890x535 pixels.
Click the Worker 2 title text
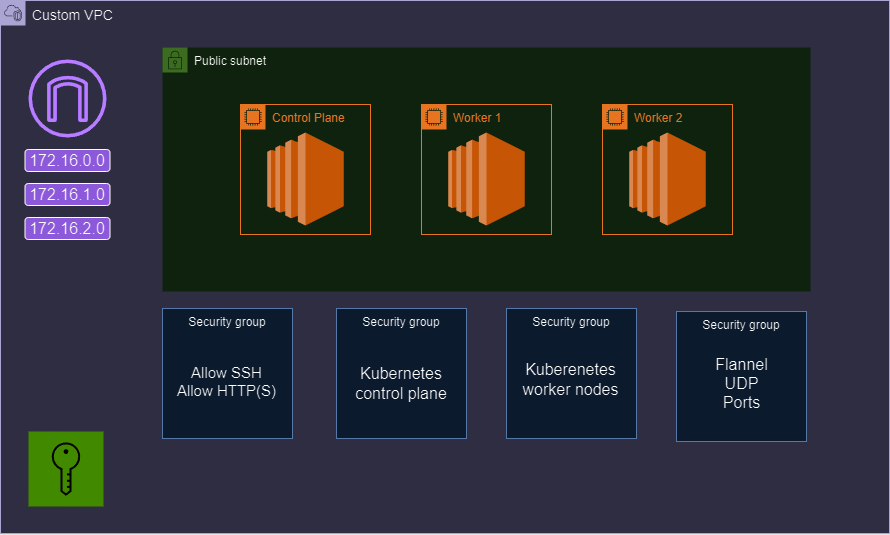click(658, 117)
